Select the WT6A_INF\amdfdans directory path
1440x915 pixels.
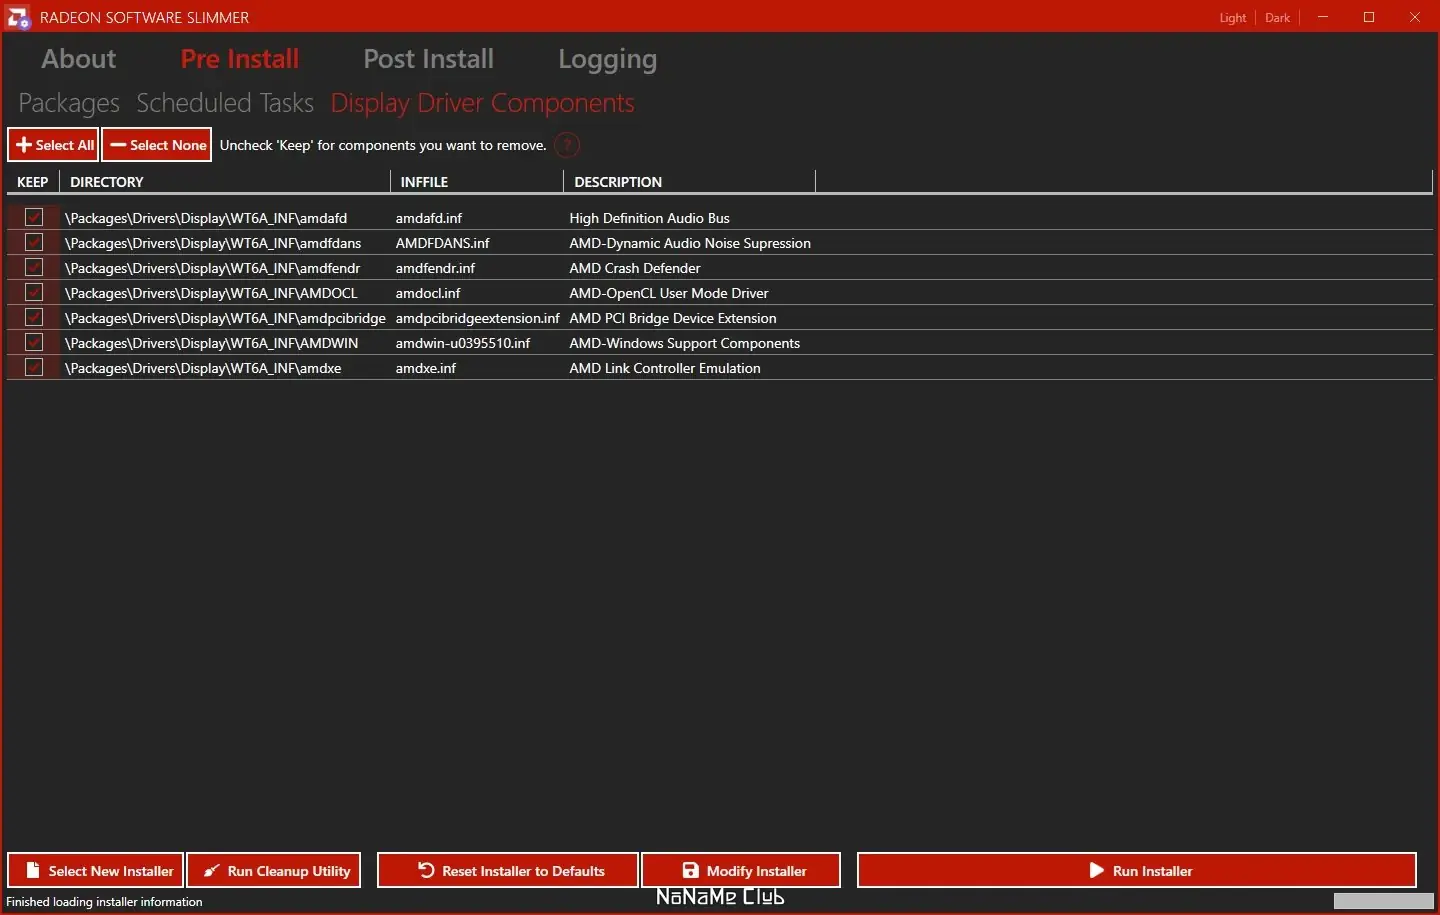(213, 243)
